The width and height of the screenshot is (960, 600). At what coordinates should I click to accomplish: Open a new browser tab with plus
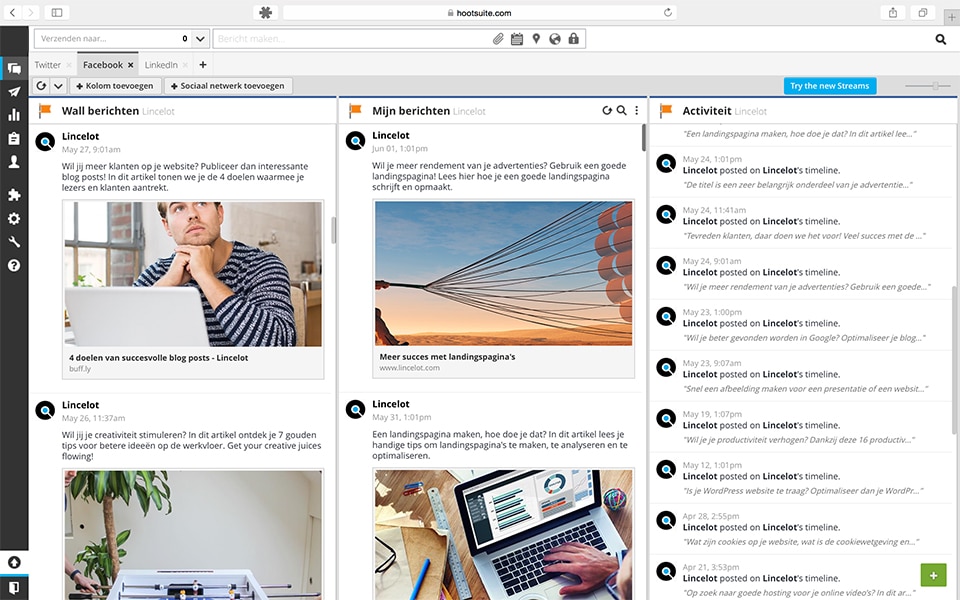951,17
